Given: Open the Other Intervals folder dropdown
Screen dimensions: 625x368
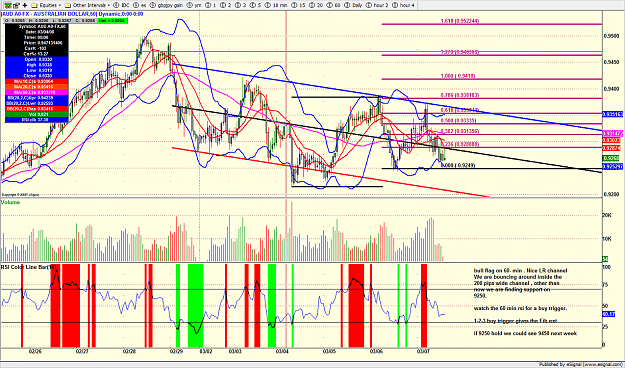Looking at the screenshot, I should [87, 5].
